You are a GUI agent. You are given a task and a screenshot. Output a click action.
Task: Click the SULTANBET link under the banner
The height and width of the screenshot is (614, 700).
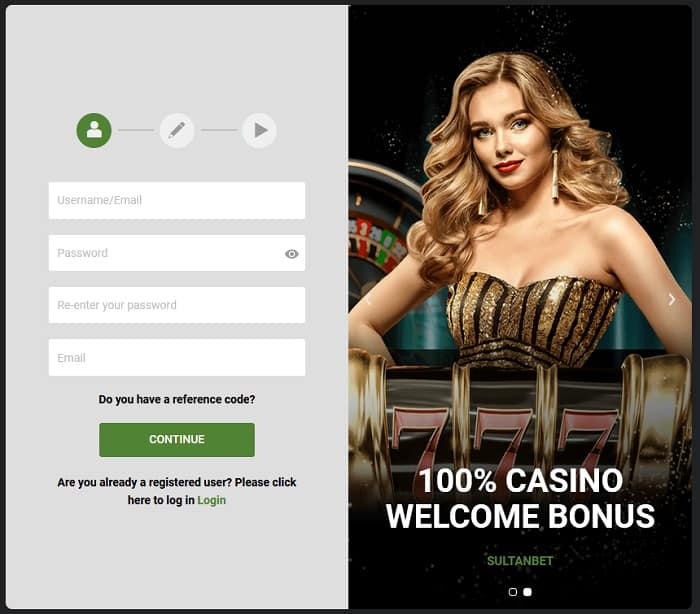point(520,561)
